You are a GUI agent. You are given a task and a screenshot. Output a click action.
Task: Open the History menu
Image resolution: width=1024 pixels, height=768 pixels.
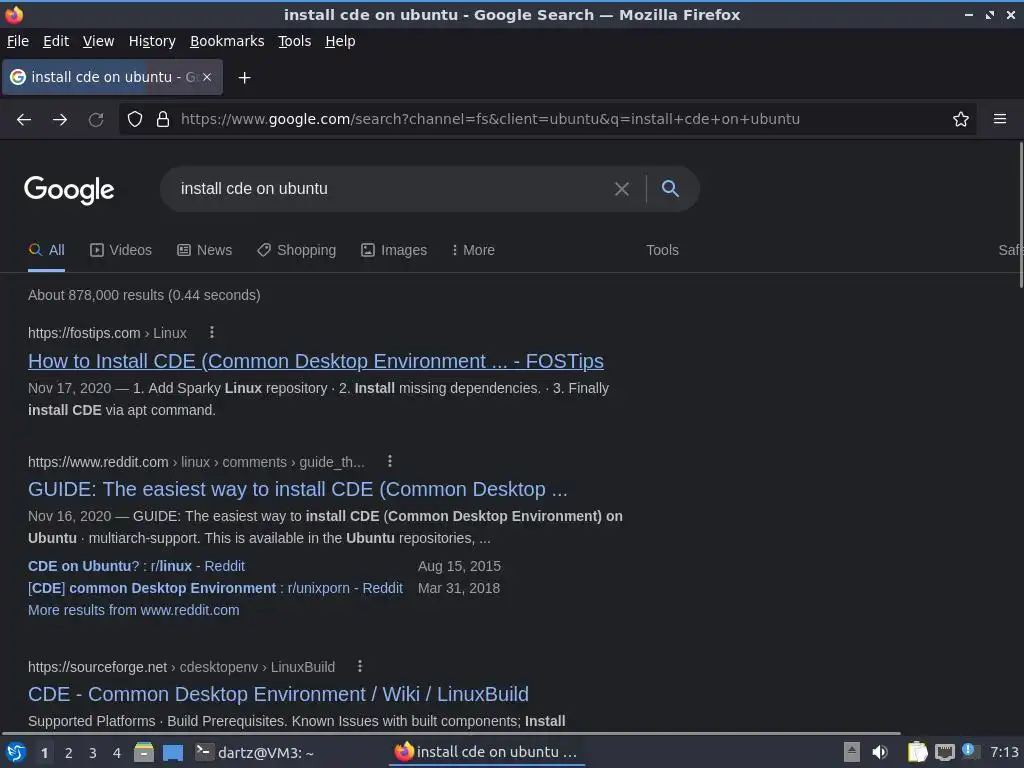[x=152, y=41]
